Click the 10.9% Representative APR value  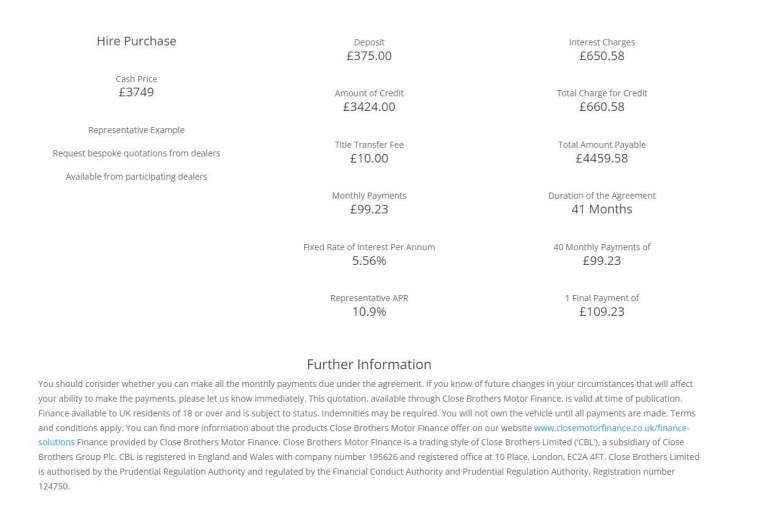click(369, 312)
